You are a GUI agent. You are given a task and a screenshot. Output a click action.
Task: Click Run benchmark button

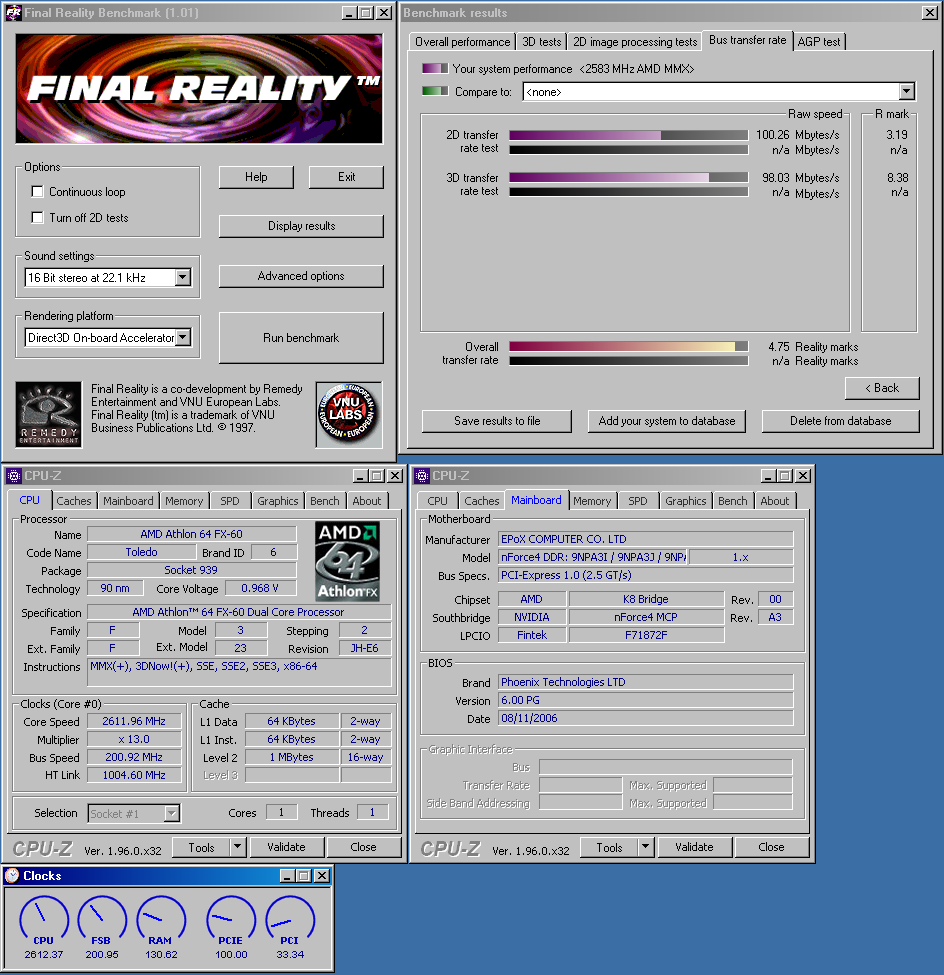[301, 338]
